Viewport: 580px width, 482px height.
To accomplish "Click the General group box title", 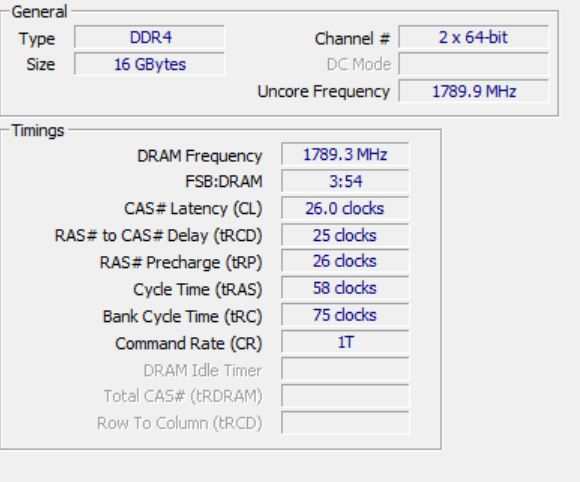I will 39,12.
